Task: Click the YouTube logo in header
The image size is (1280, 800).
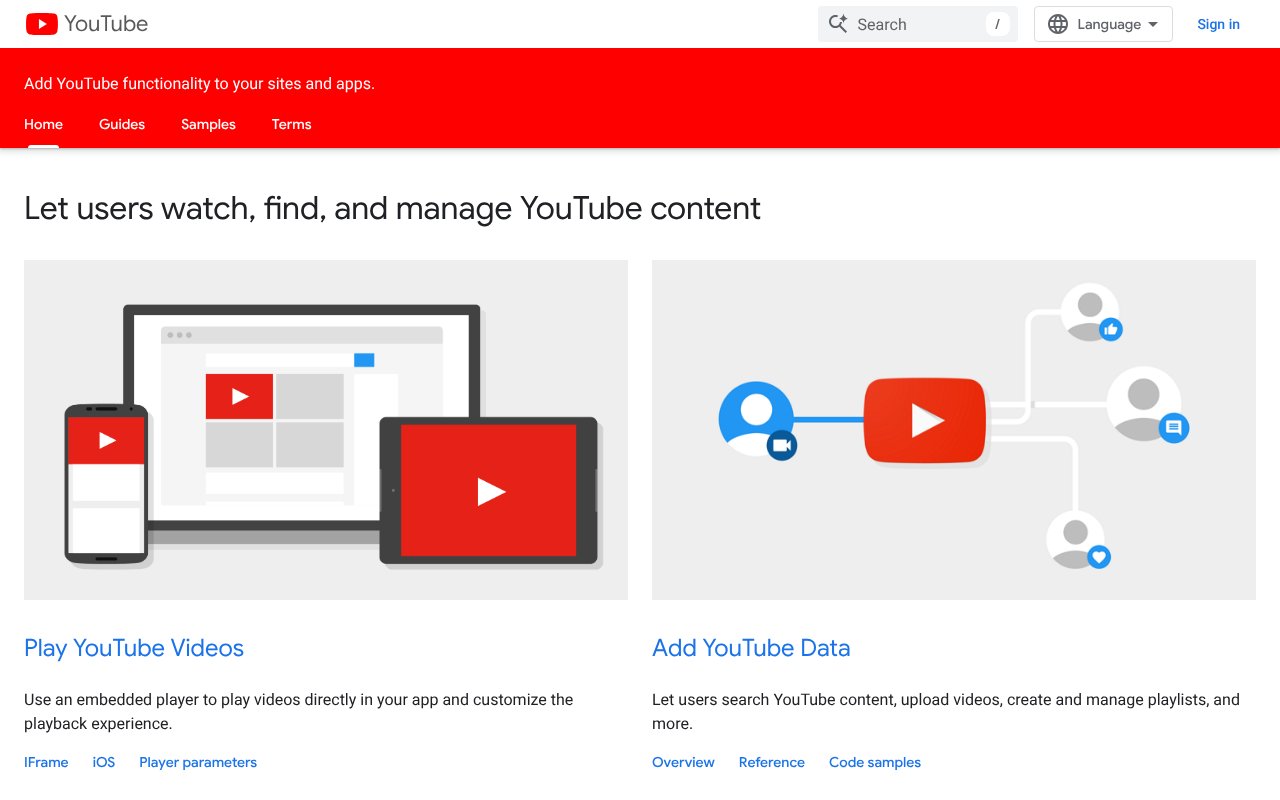Action: point(87,24)
